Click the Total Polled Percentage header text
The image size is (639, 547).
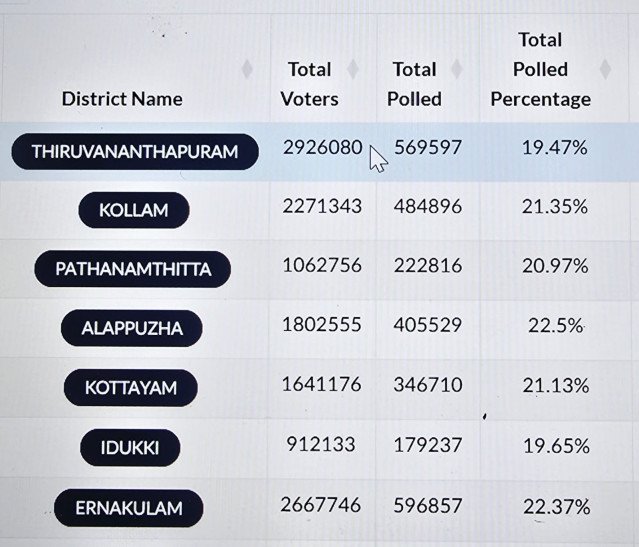[x=540, y=69]
